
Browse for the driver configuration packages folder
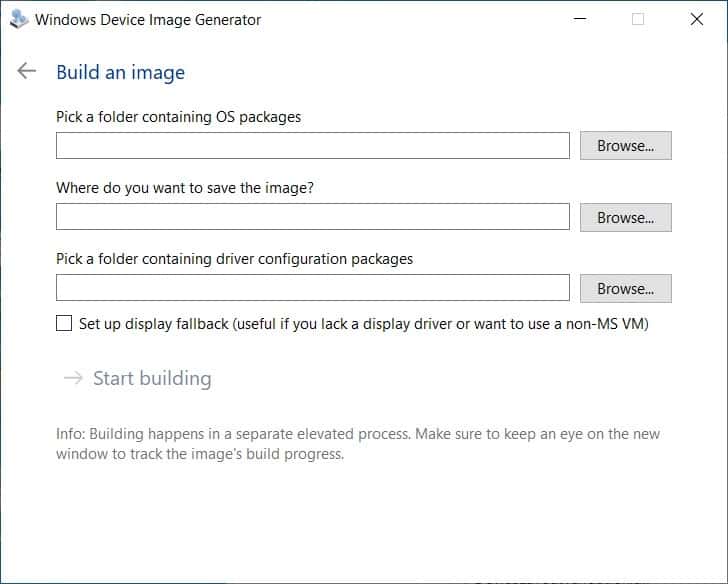point(625,288)
